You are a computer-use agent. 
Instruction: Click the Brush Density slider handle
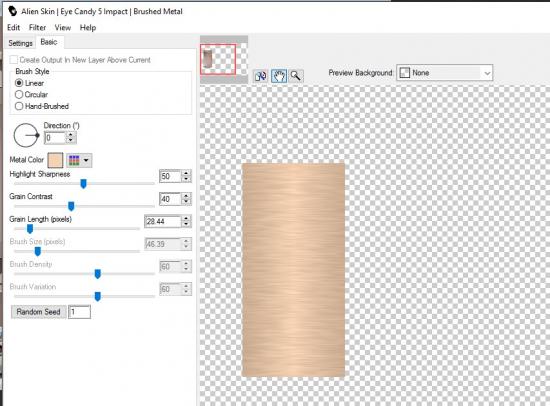98,274
